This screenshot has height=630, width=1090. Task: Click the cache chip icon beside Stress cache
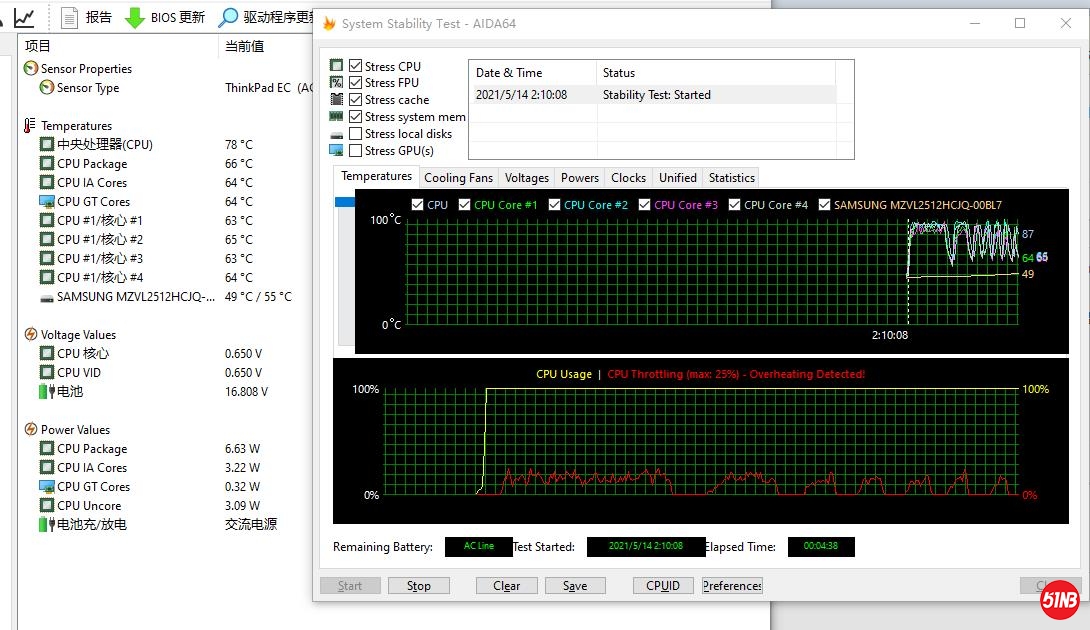tap(336, 99)
